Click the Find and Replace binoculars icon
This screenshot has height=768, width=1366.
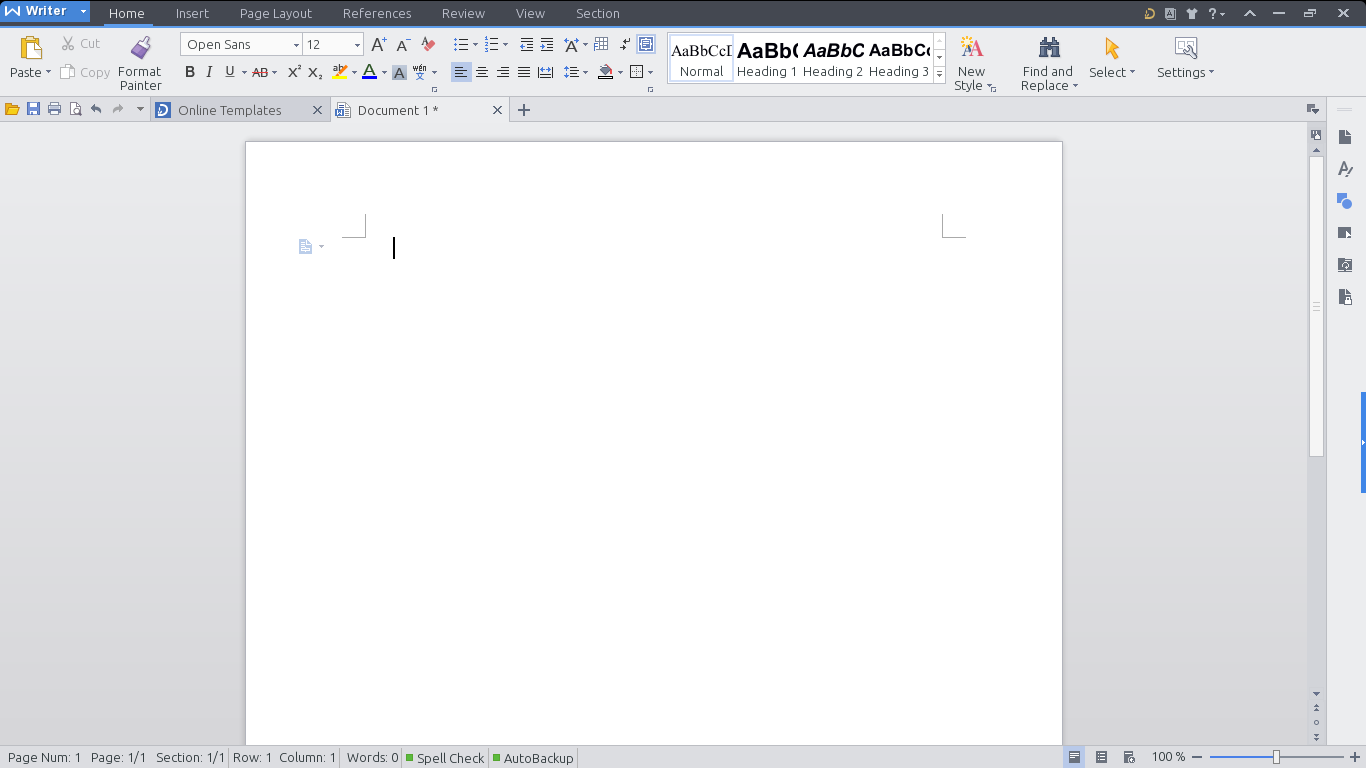(1049, 48)
